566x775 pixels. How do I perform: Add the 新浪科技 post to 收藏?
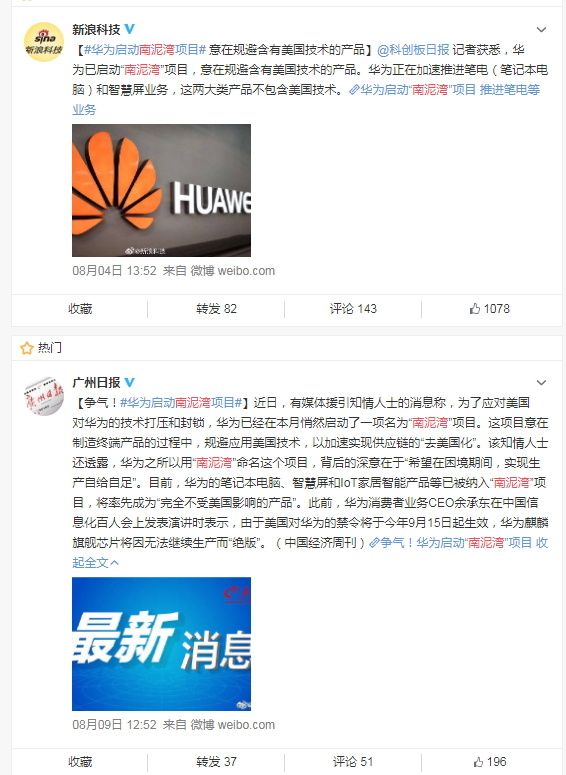[80, 309]
